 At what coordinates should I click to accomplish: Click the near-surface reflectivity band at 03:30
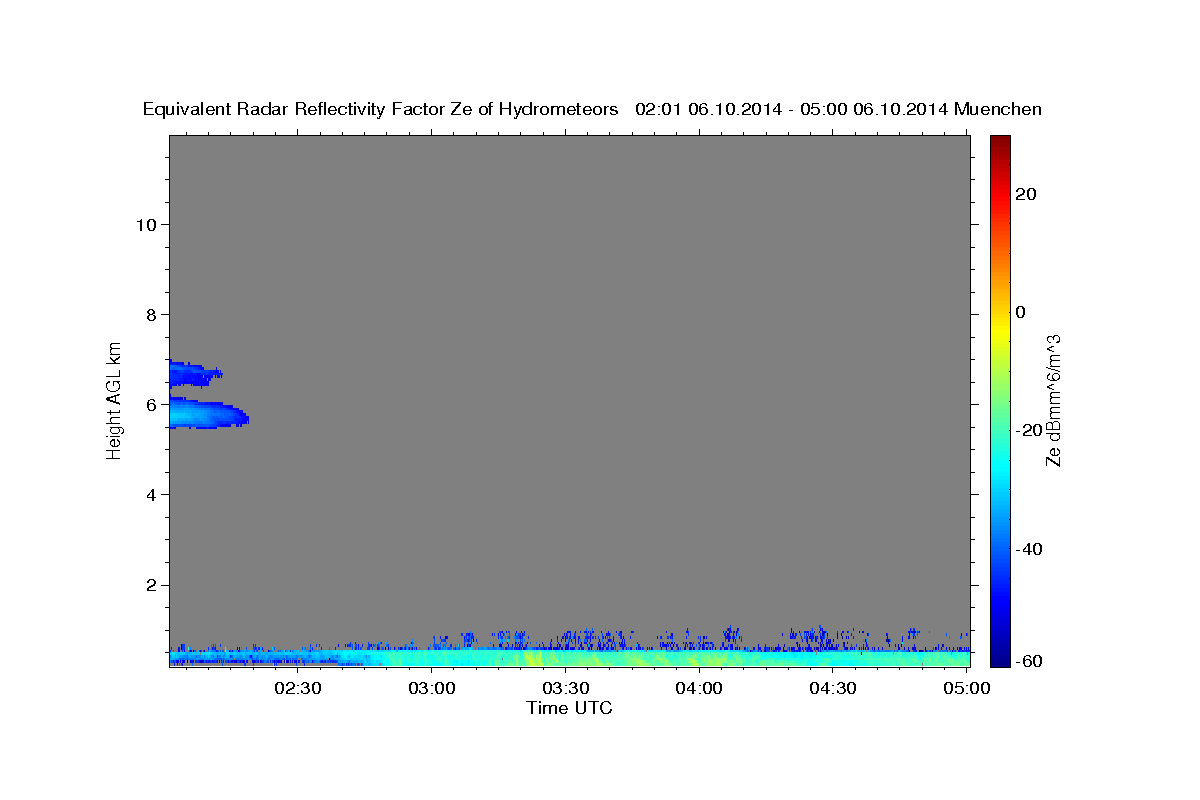click(x=566, y=658)
